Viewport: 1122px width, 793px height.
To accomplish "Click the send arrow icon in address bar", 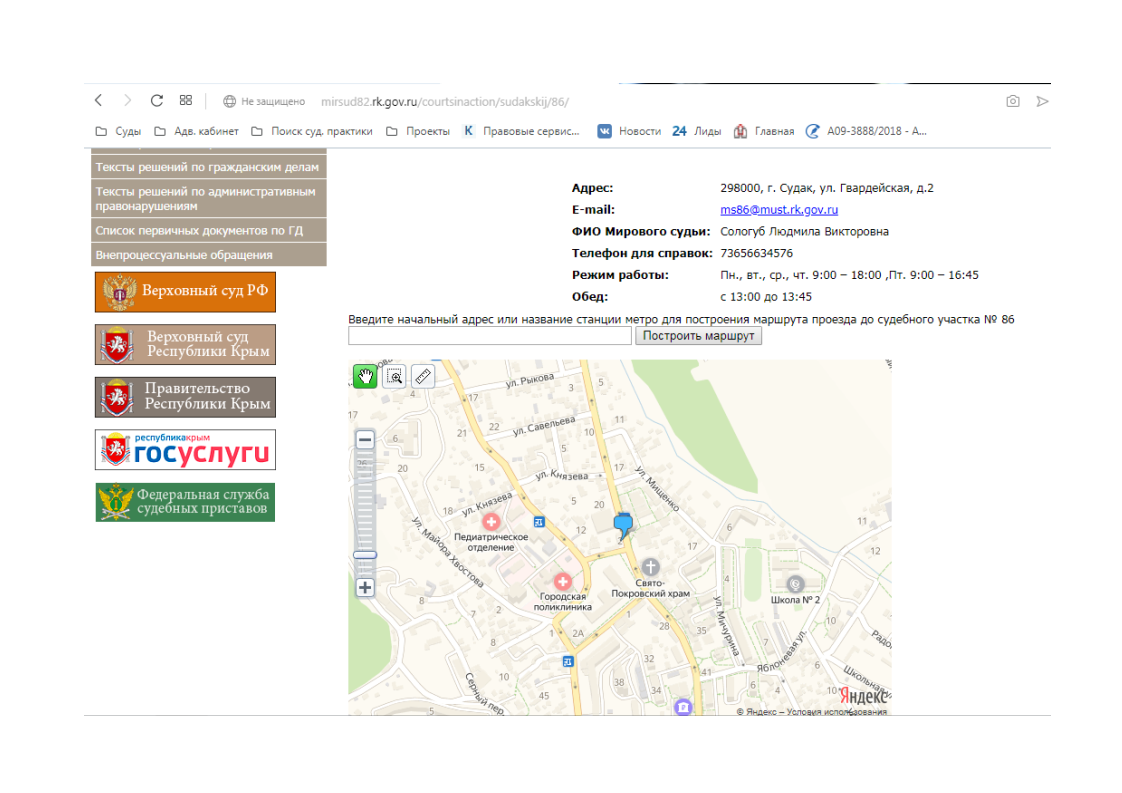I will pyautogui.click(x=1043, y=102).
